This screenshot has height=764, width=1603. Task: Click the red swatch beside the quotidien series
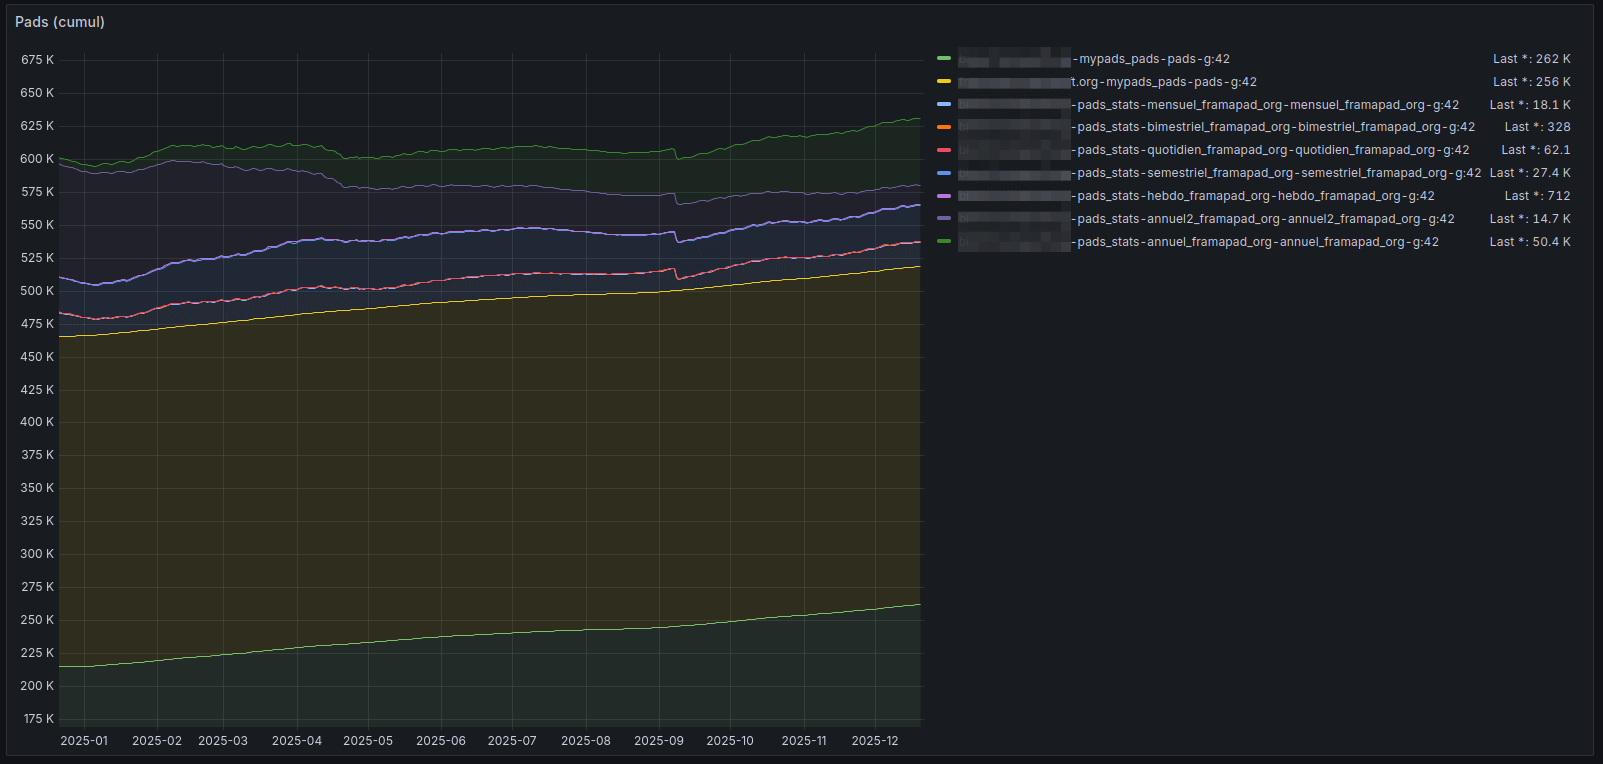[x=944, y=150]
